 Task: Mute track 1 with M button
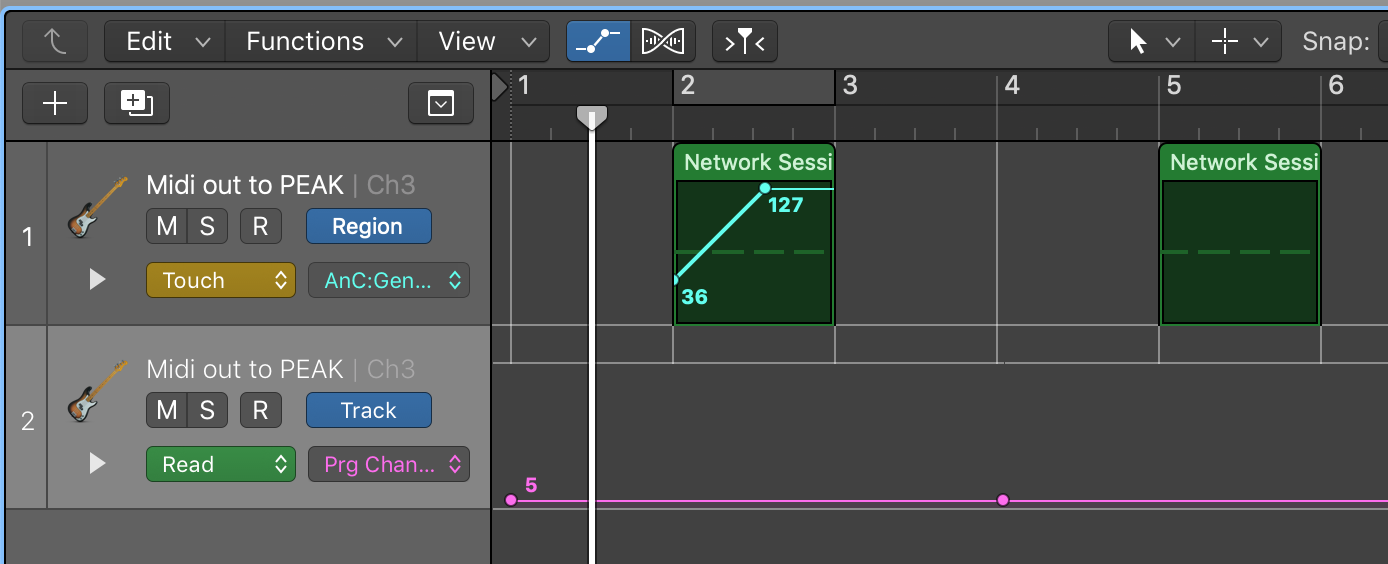pyautogui.click(x=166, y=226)
